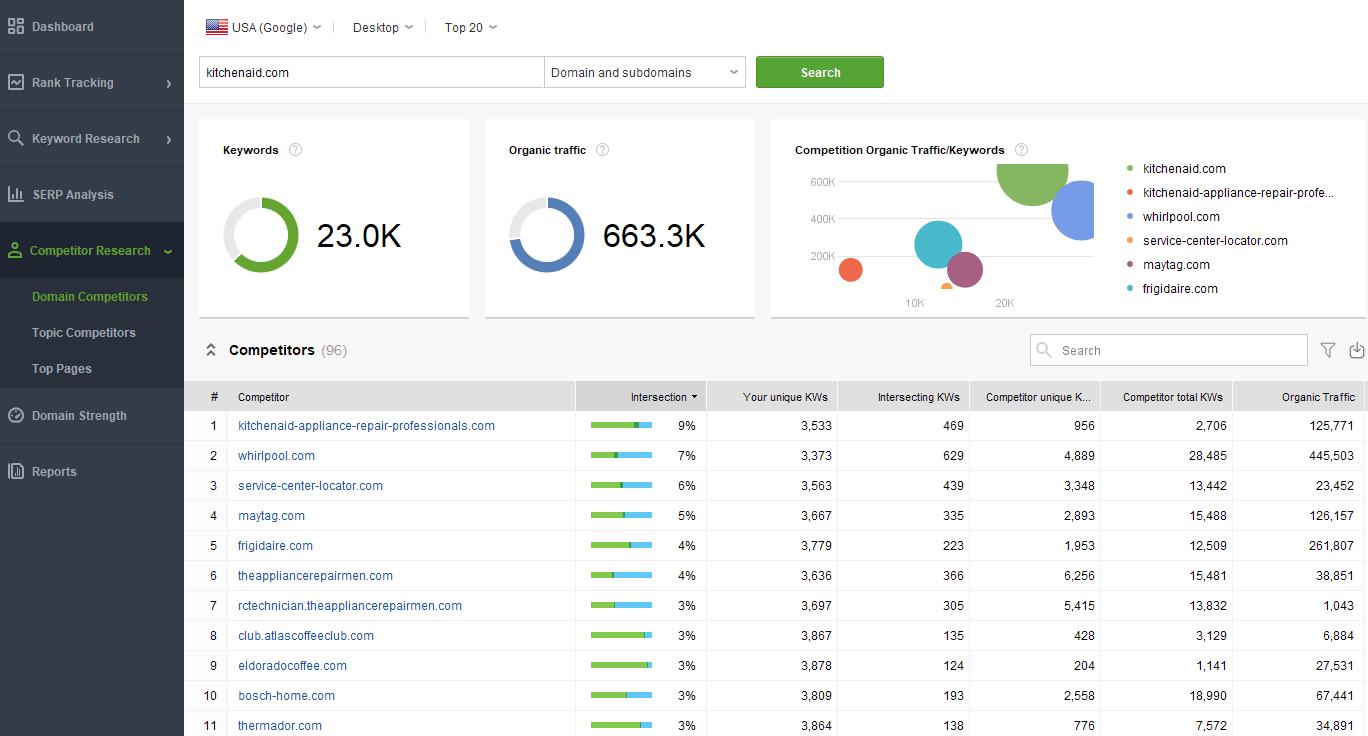Click the teal bubble in the chart
Image resolution: width=1368 pixels, height=736 pixels.
(937, 245)
